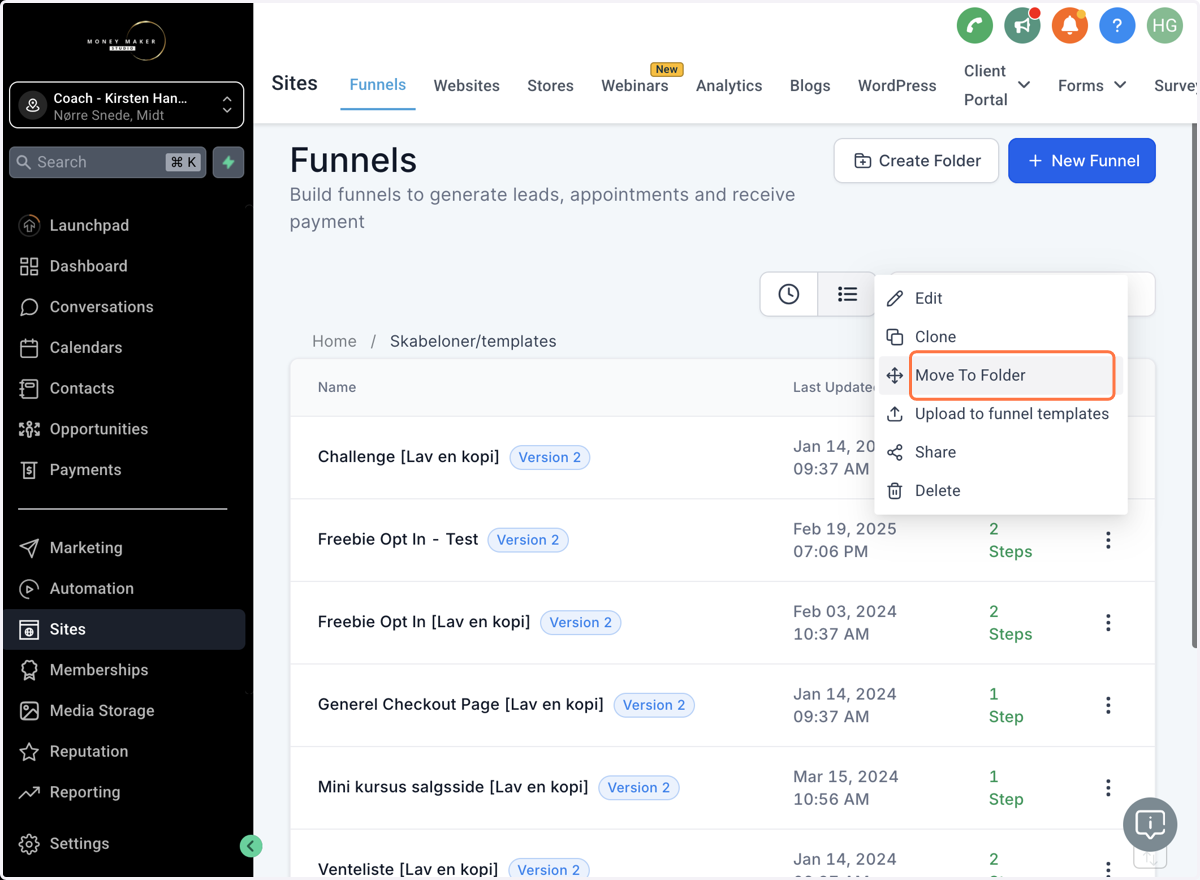The height and width of the screenshot is (880, 1200).
Task: Switch to the Blogs tab
Action: pyautogui.click(x=810, y=86)
